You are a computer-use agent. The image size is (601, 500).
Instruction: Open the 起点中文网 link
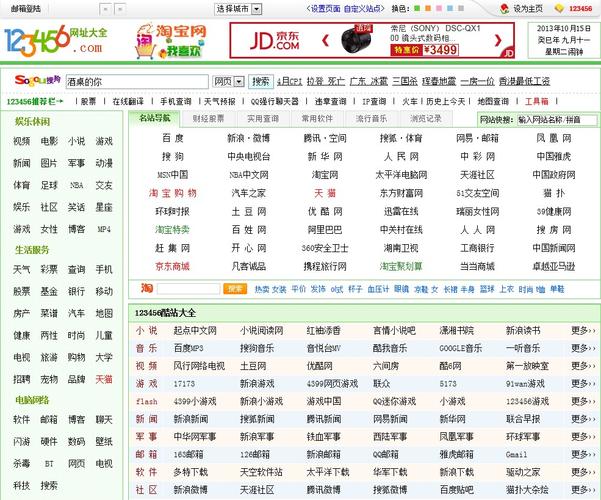click(195, 330)
